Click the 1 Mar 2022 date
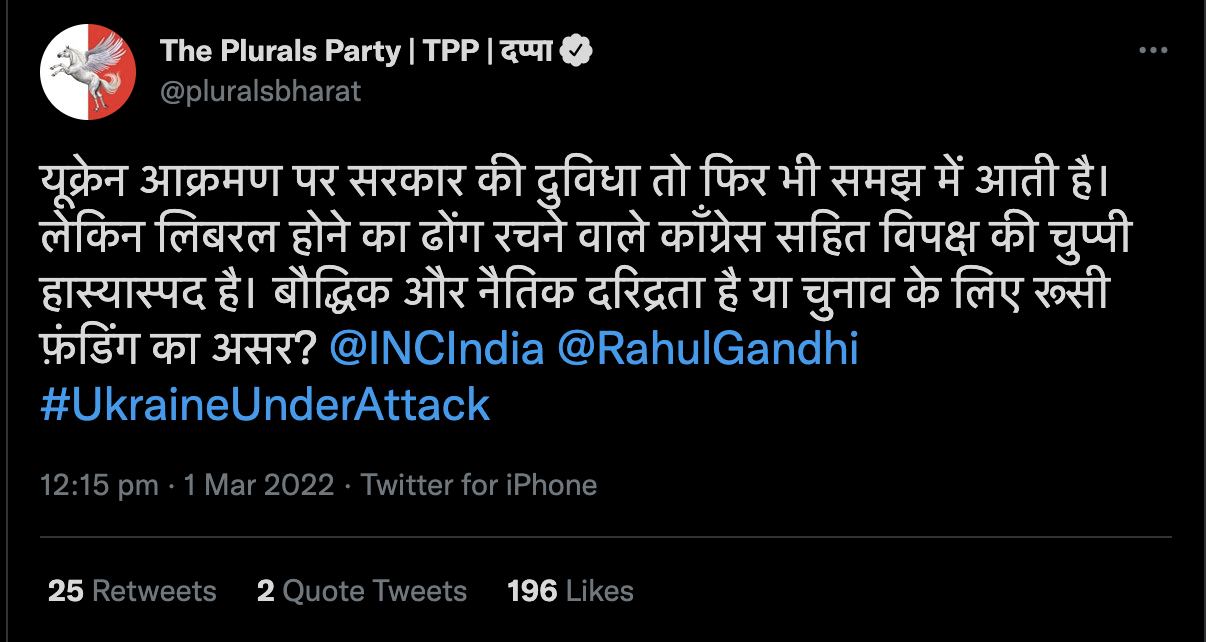1206x642 pixels. (x=258, y=486)
